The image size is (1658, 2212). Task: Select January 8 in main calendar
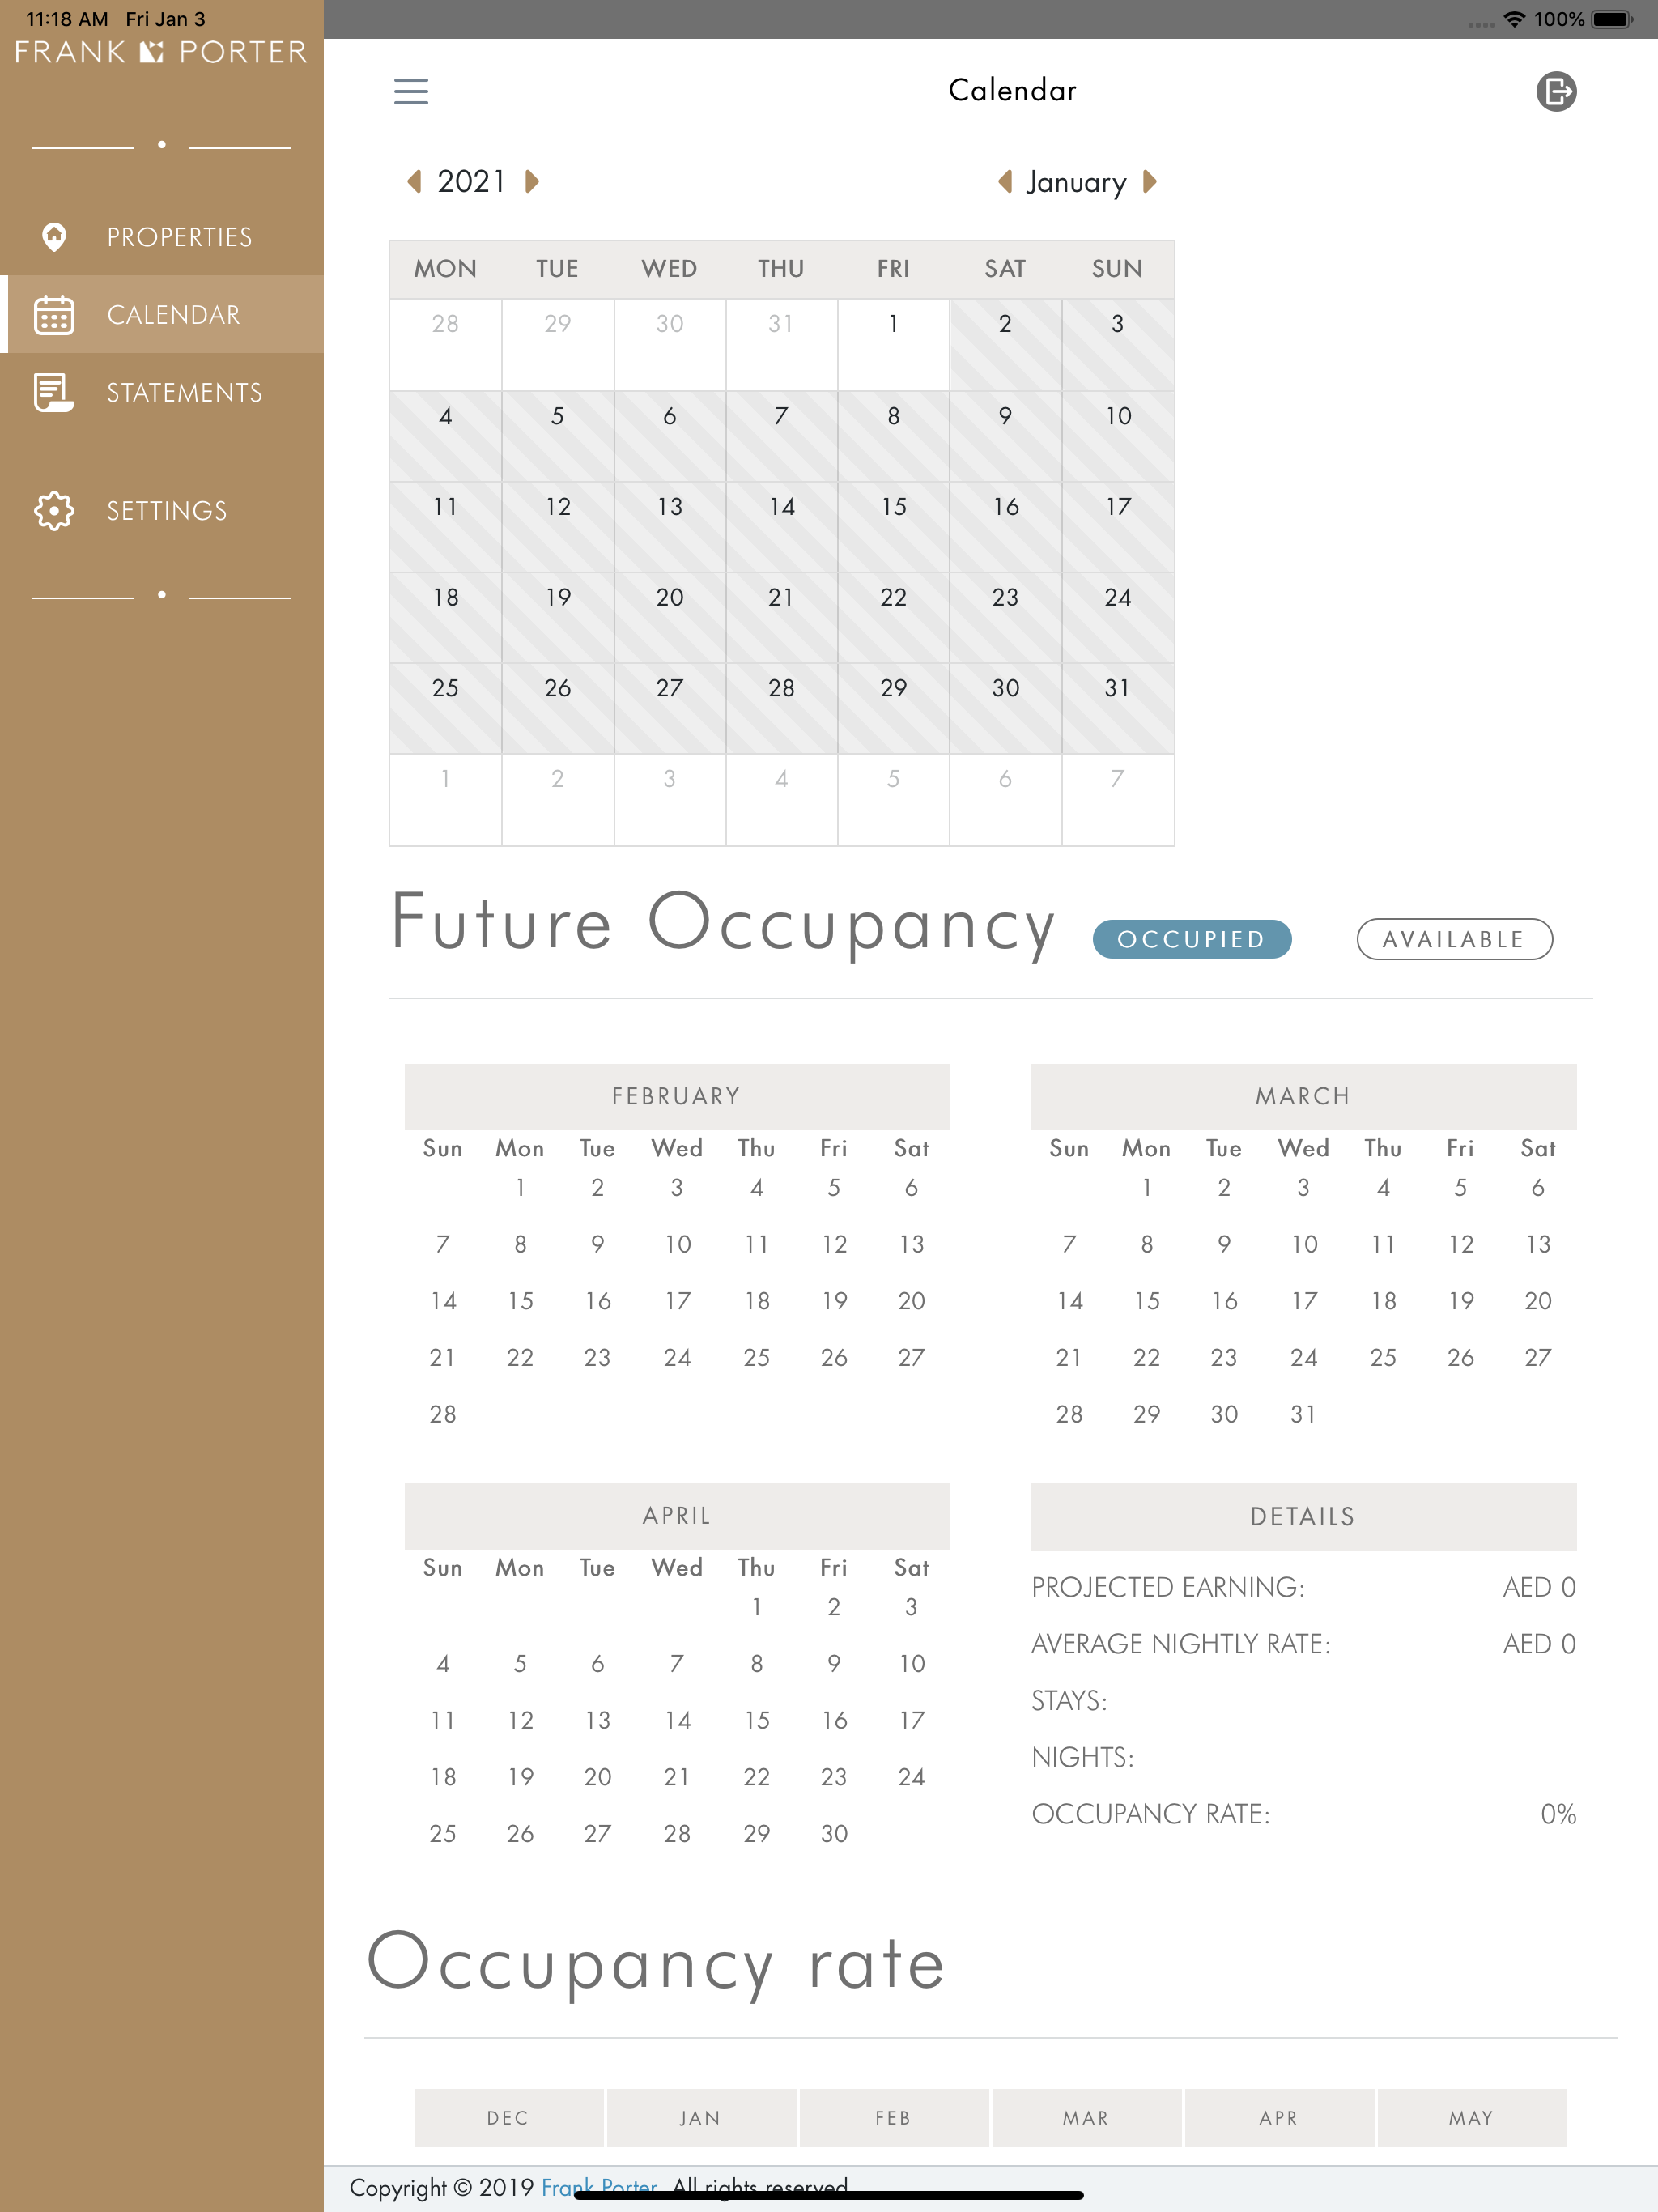893,437
